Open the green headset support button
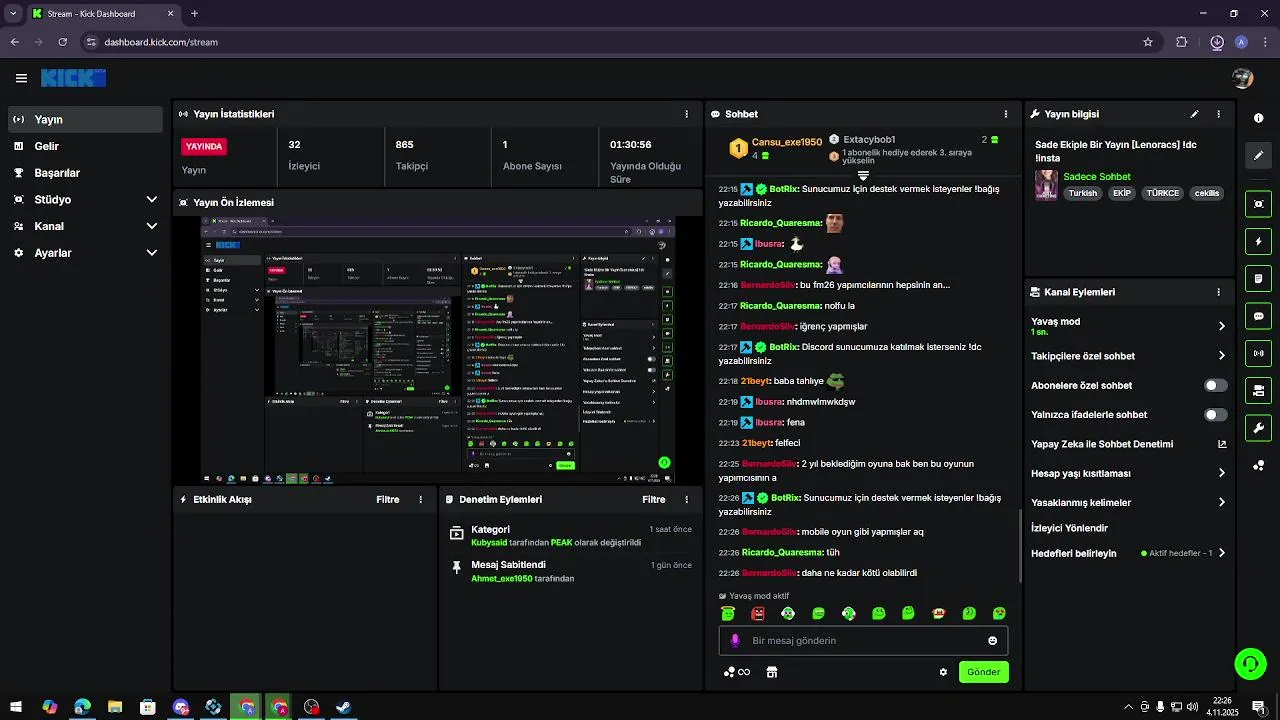The image size is (1280, 720). coord(1249,663)
